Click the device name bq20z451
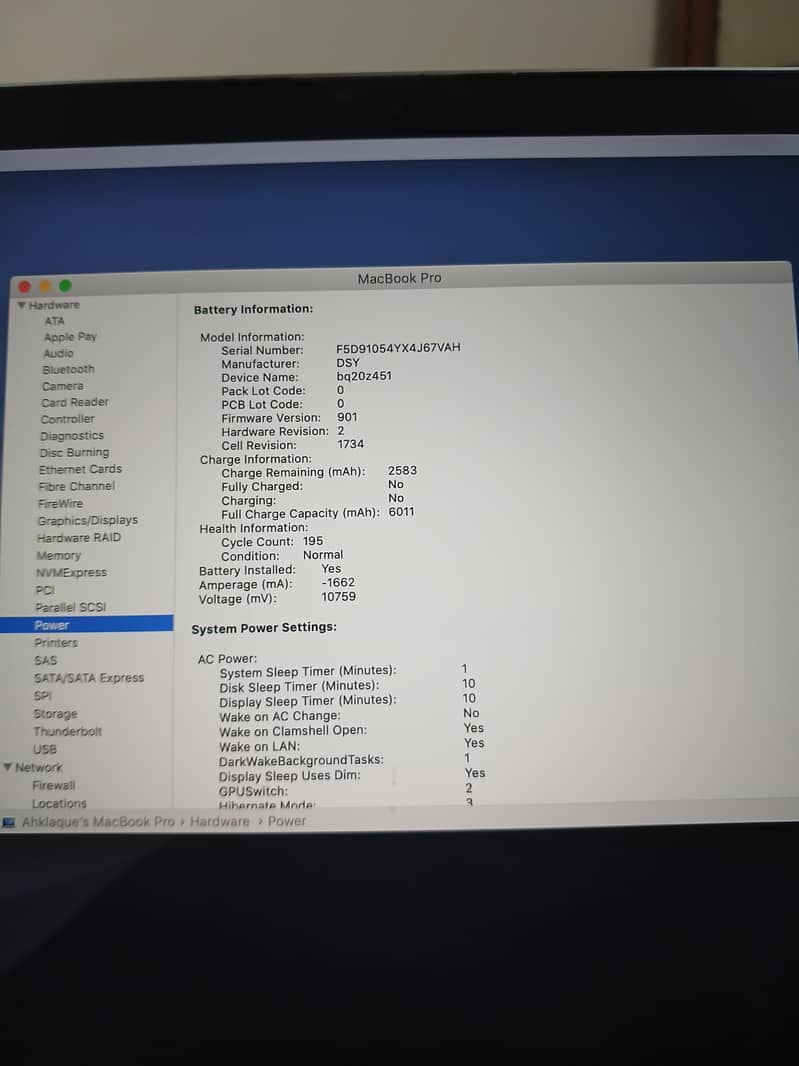 click(364, 376)
